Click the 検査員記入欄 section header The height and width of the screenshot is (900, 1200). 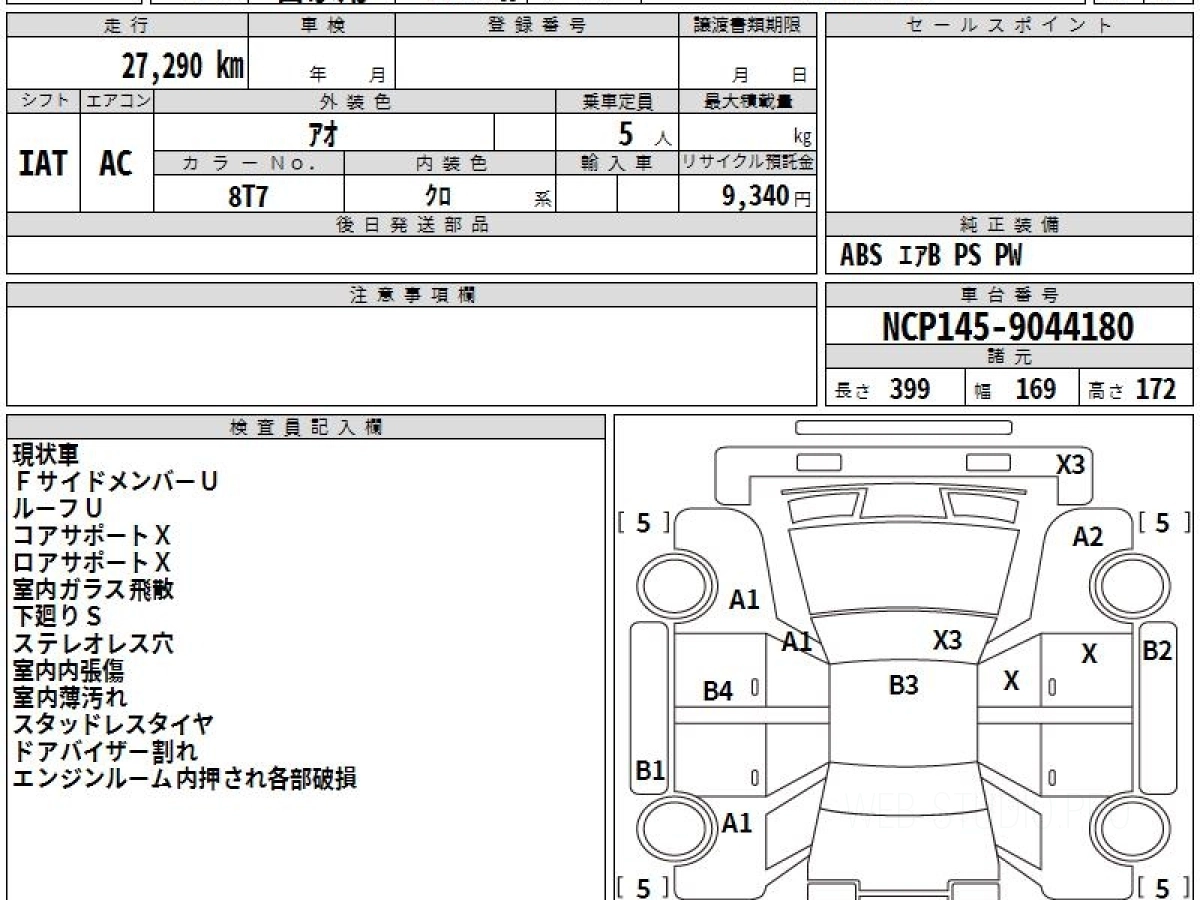tap(306, 427)
